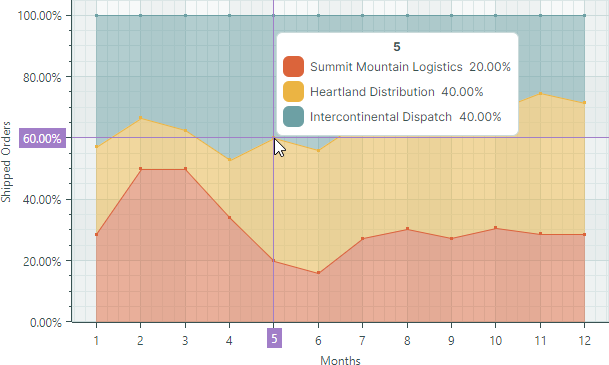609x365 pixels.
Task: Click month 11 on the x-axis
Action: pos(540,341)
